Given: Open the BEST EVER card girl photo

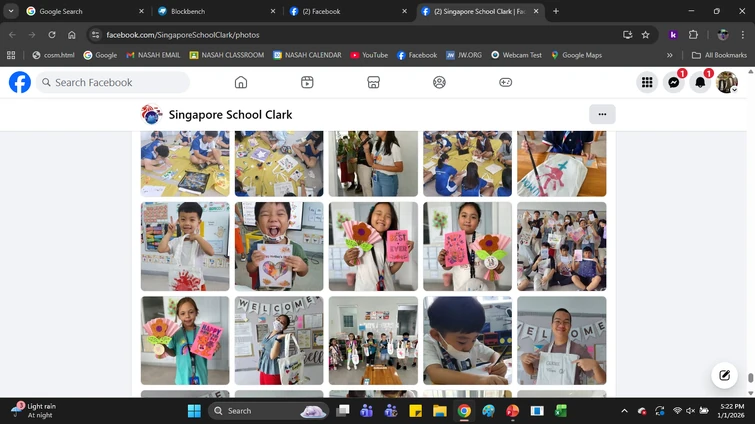Looking at the screenshot, I should (373, 246).
